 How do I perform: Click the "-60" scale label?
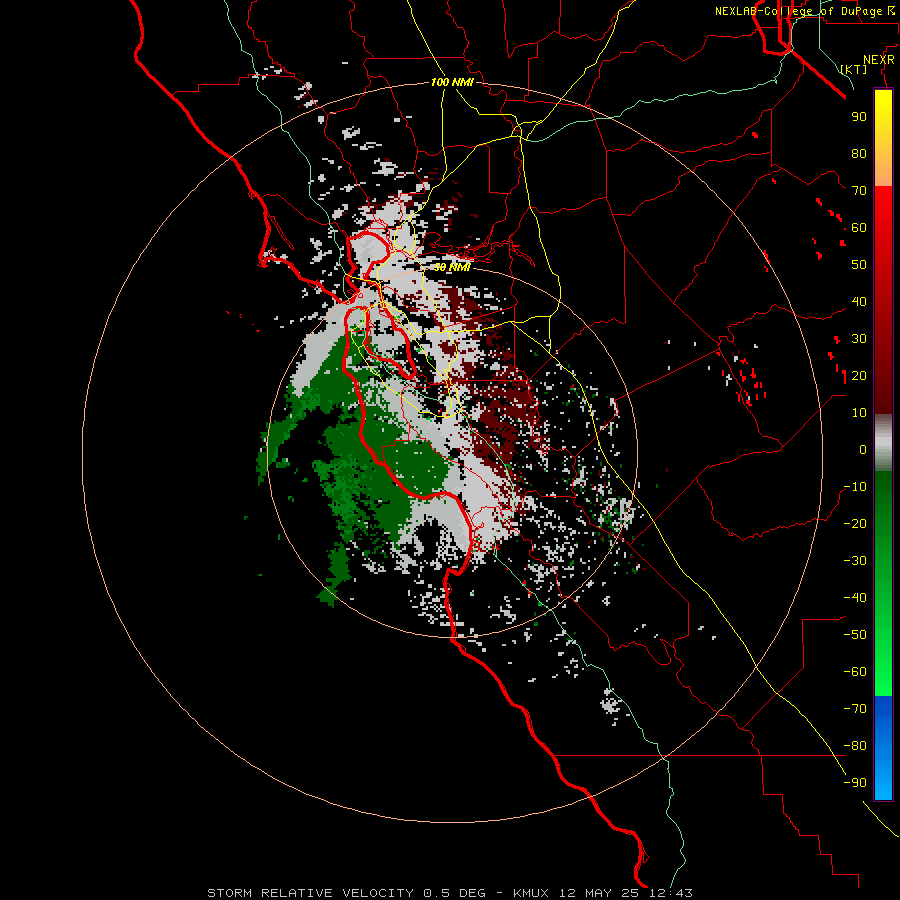click(855, 672)
